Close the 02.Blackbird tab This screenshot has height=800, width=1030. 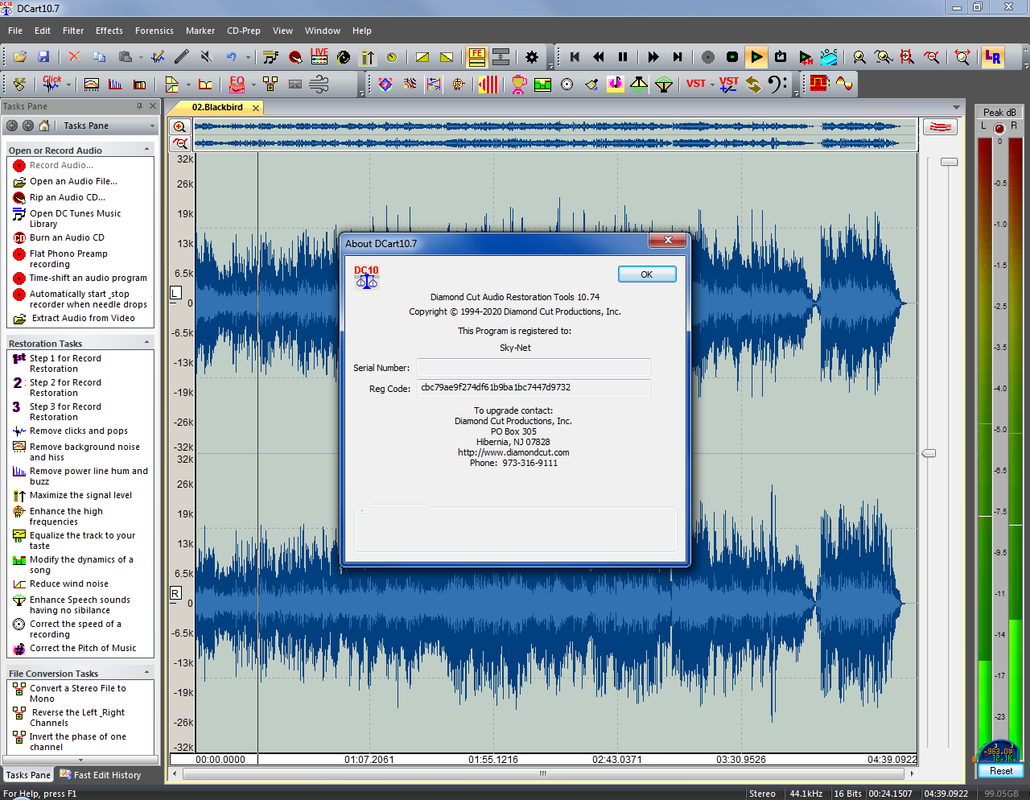pyautogui.click(x=256, y=108)
